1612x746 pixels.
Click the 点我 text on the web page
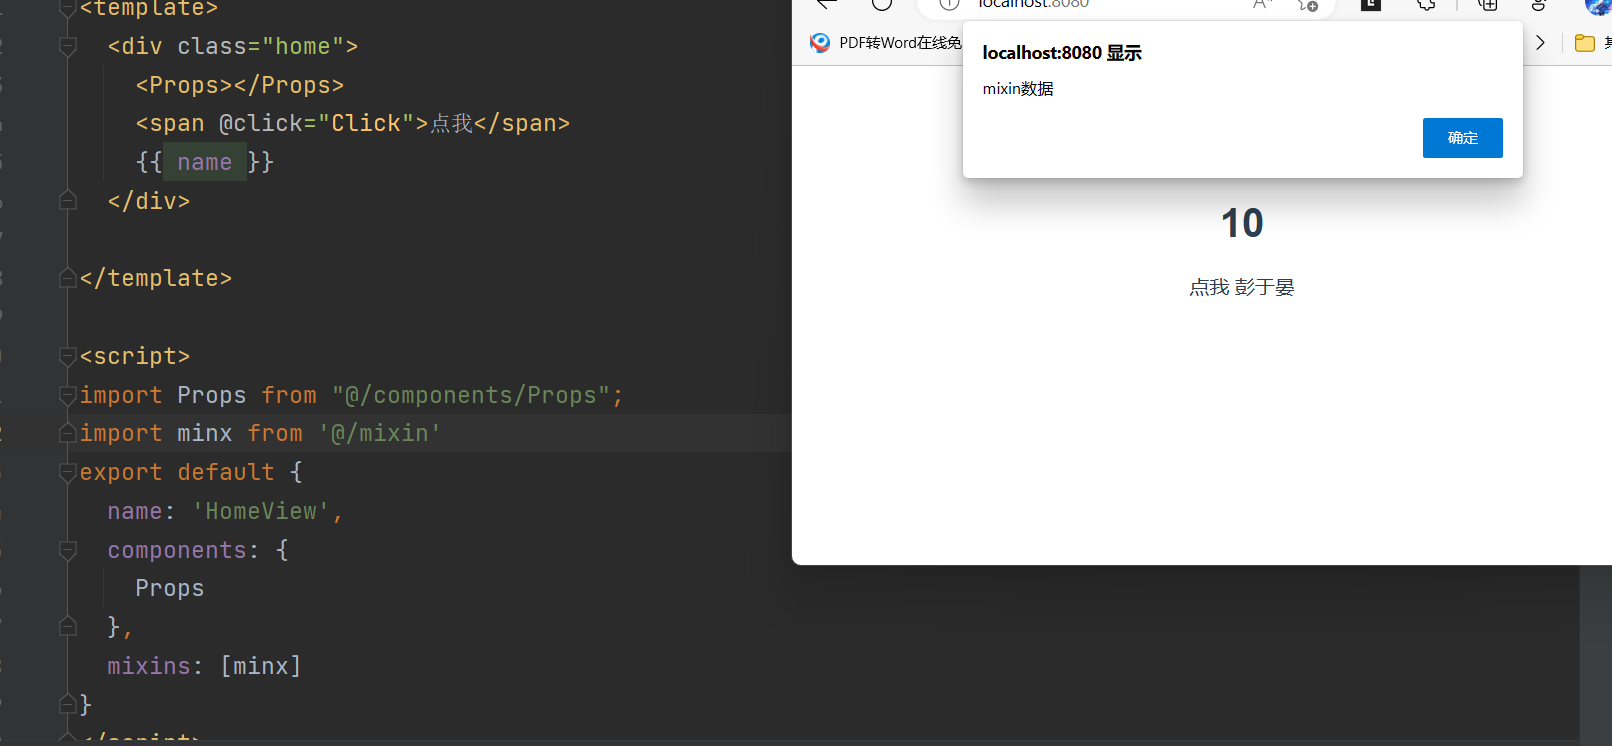[x=1209, y=288]
